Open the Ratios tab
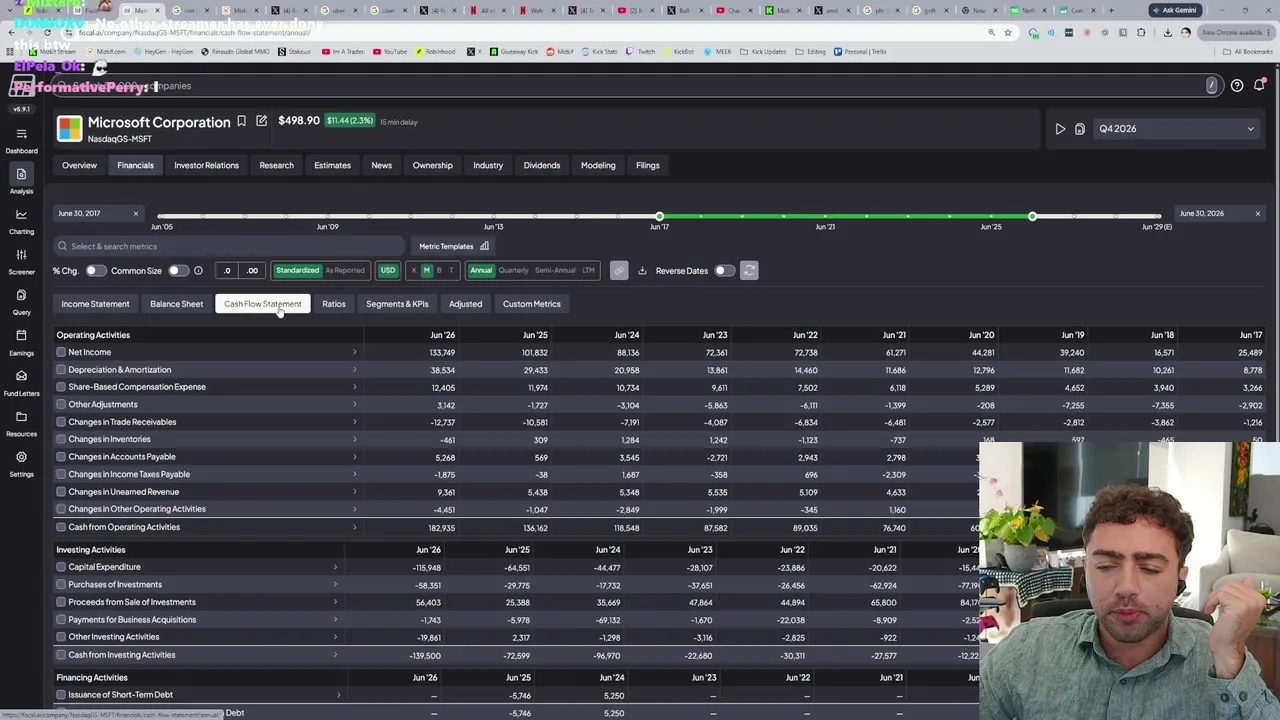1280x720 pixels. [x=334, y=304]
